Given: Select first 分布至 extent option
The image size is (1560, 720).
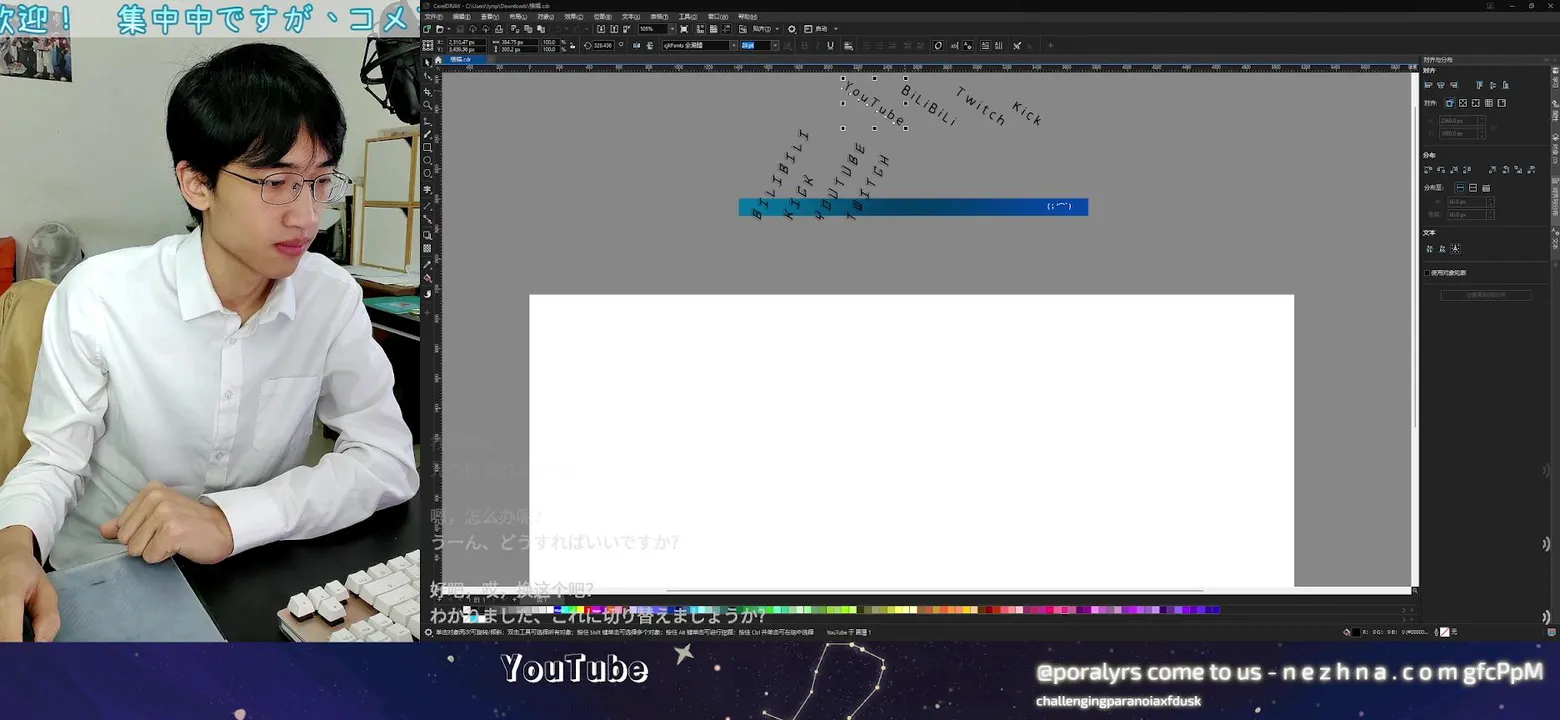Looking at the screenshot, I should (x=1460, y=188).
